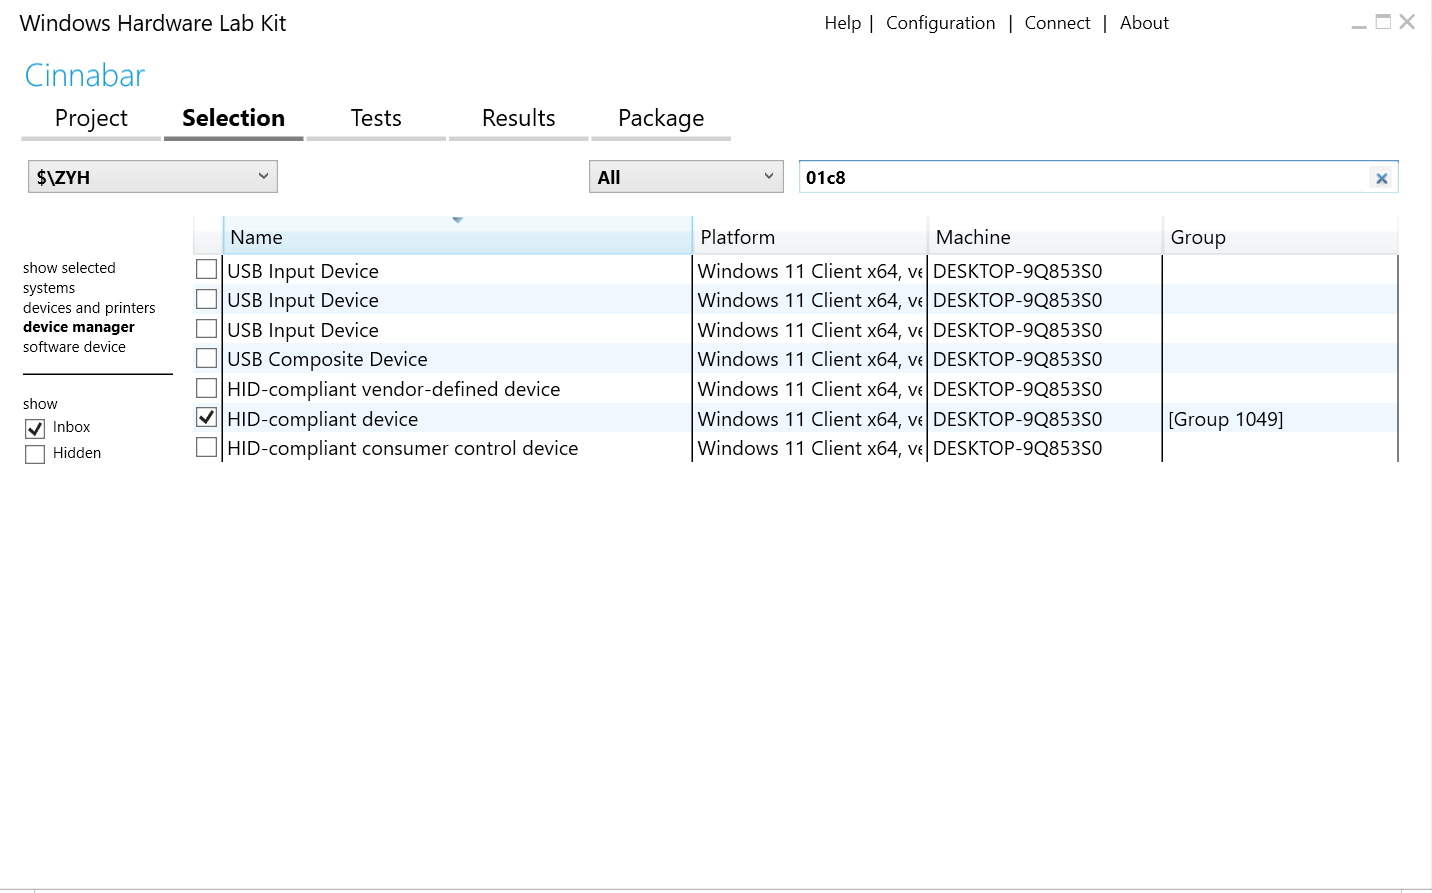Sort by the Machine column header
Screen dimensions: 1432x893
(1045, 237)
